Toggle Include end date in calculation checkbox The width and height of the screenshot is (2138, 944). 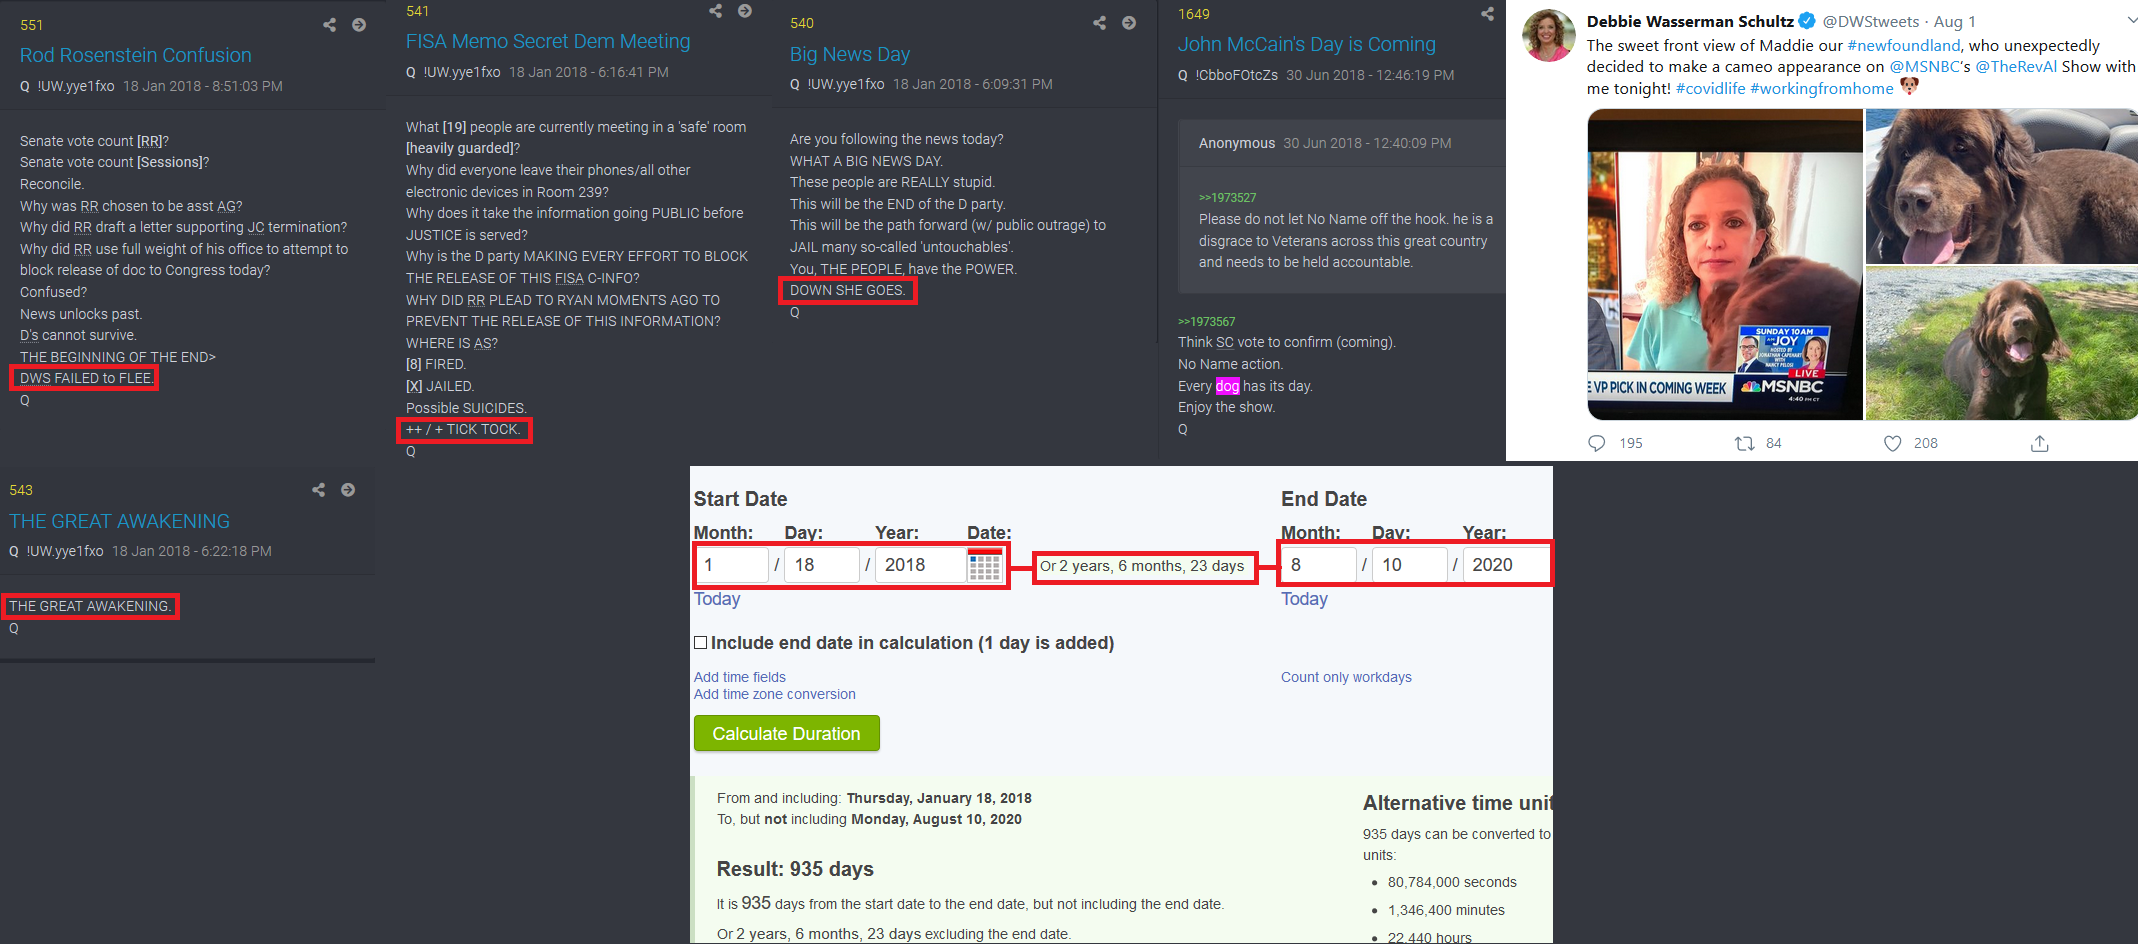coord(701,643)
